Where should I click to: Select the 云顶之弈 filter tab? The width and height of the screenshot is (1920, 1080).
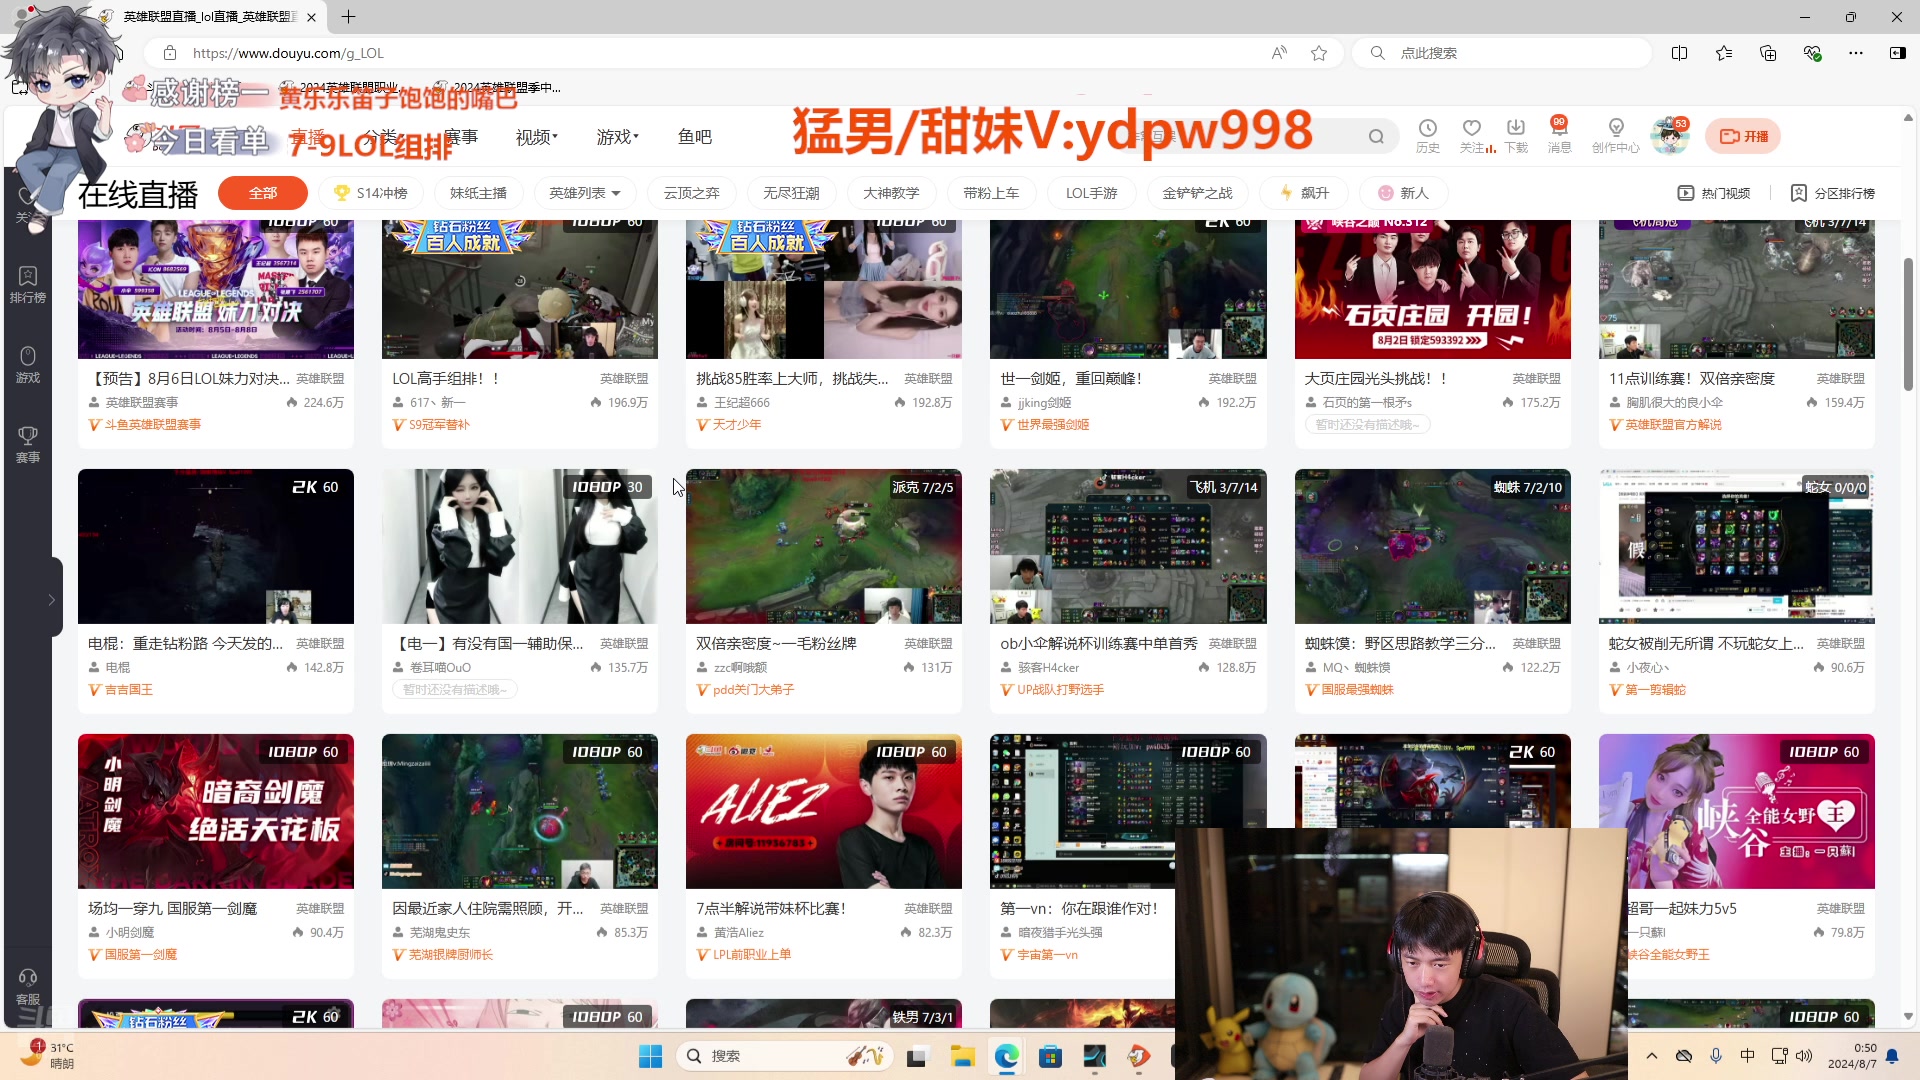point(692,193)
